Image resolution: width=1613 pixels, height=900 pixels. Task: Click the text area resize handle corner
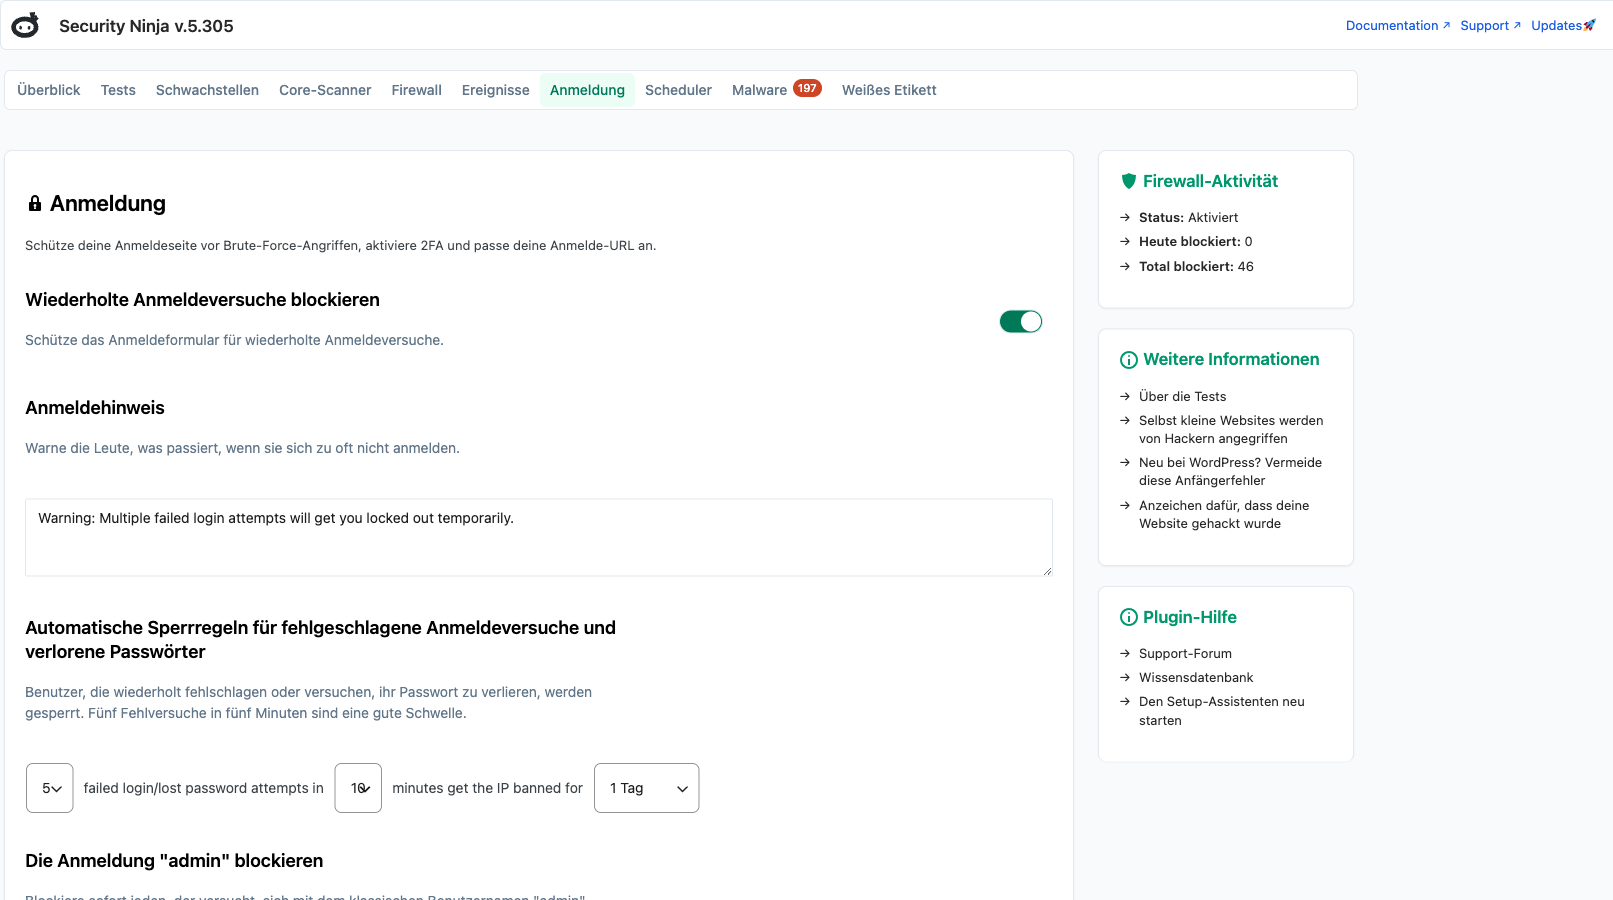pos(1047,570)
